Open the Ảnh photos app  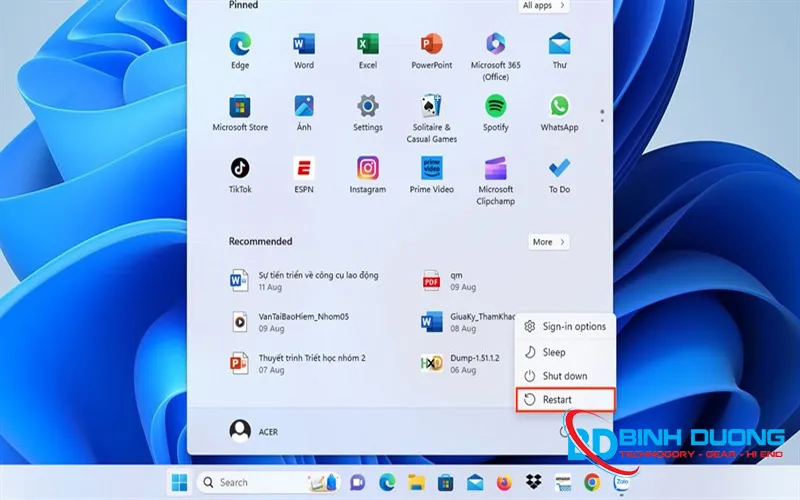tap(304, 112)
